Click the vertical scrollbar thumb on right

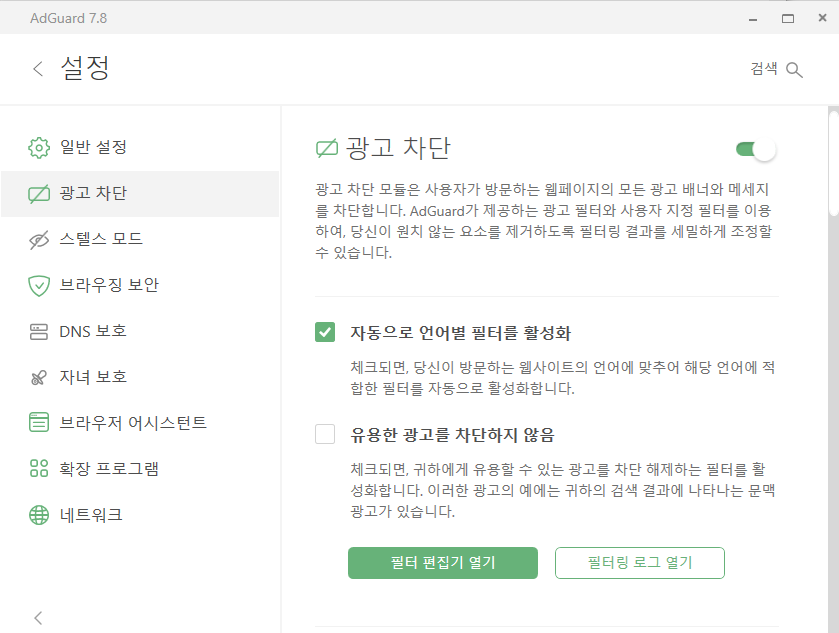point(834,163)
